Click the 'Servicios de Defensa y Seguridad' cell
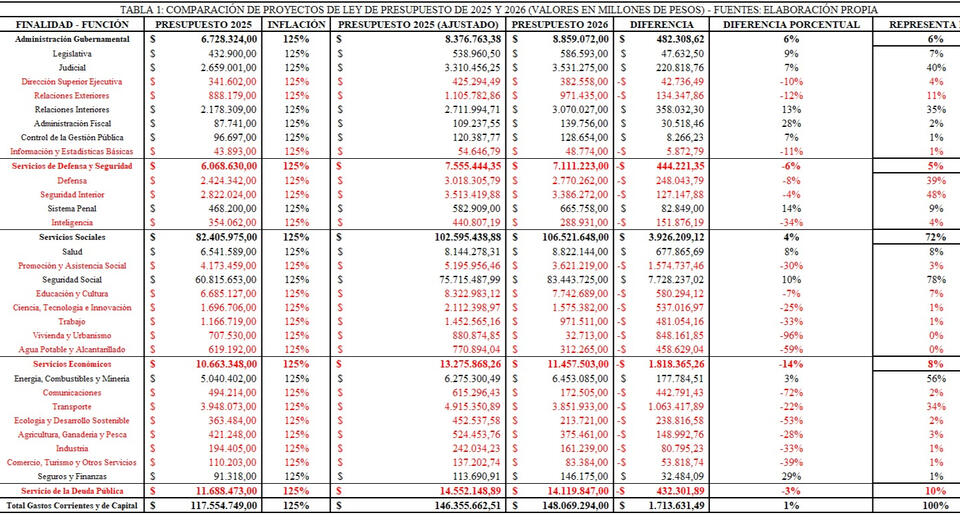The image size is (960, 523). (x=70, y=164)
